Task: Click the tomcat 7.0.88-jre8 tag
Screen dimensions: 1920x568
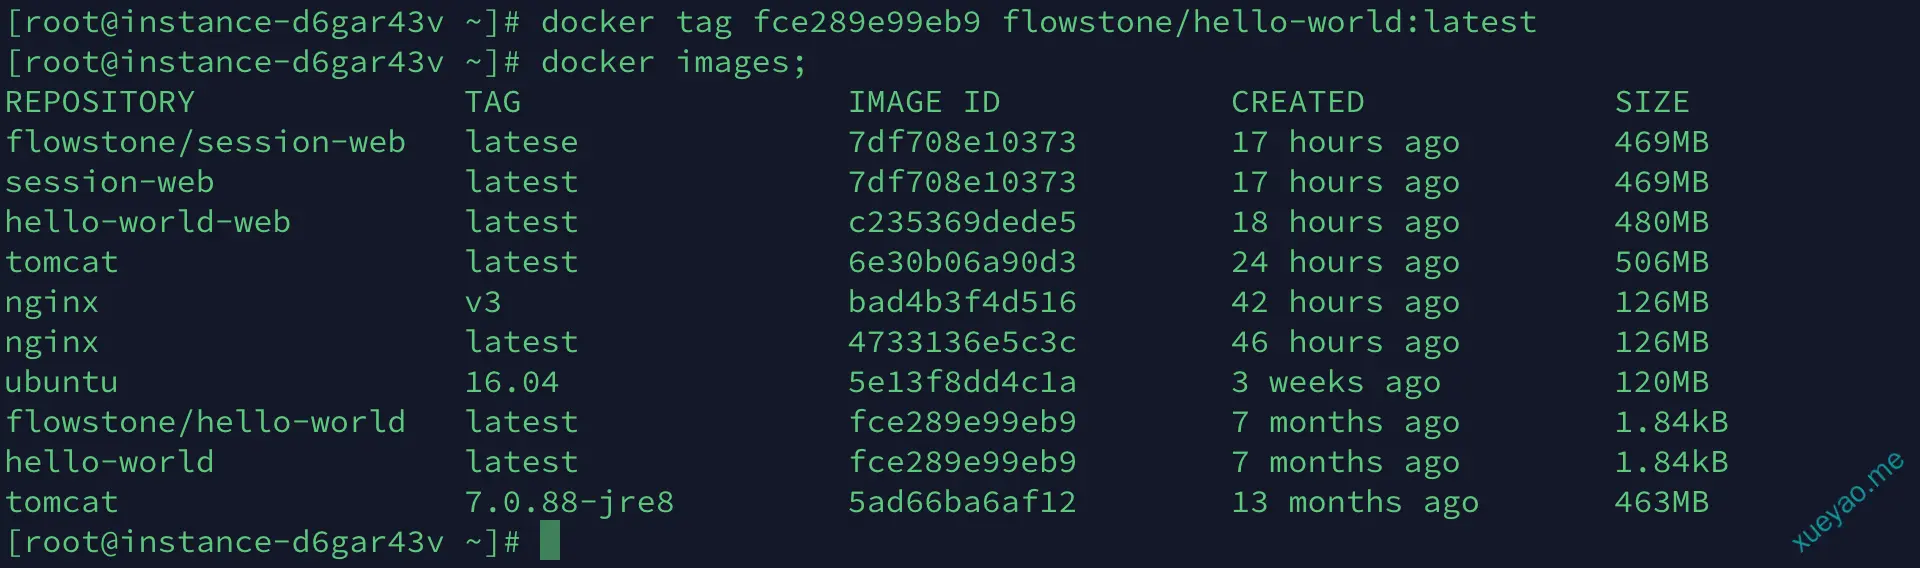Action: click(569, 502)
